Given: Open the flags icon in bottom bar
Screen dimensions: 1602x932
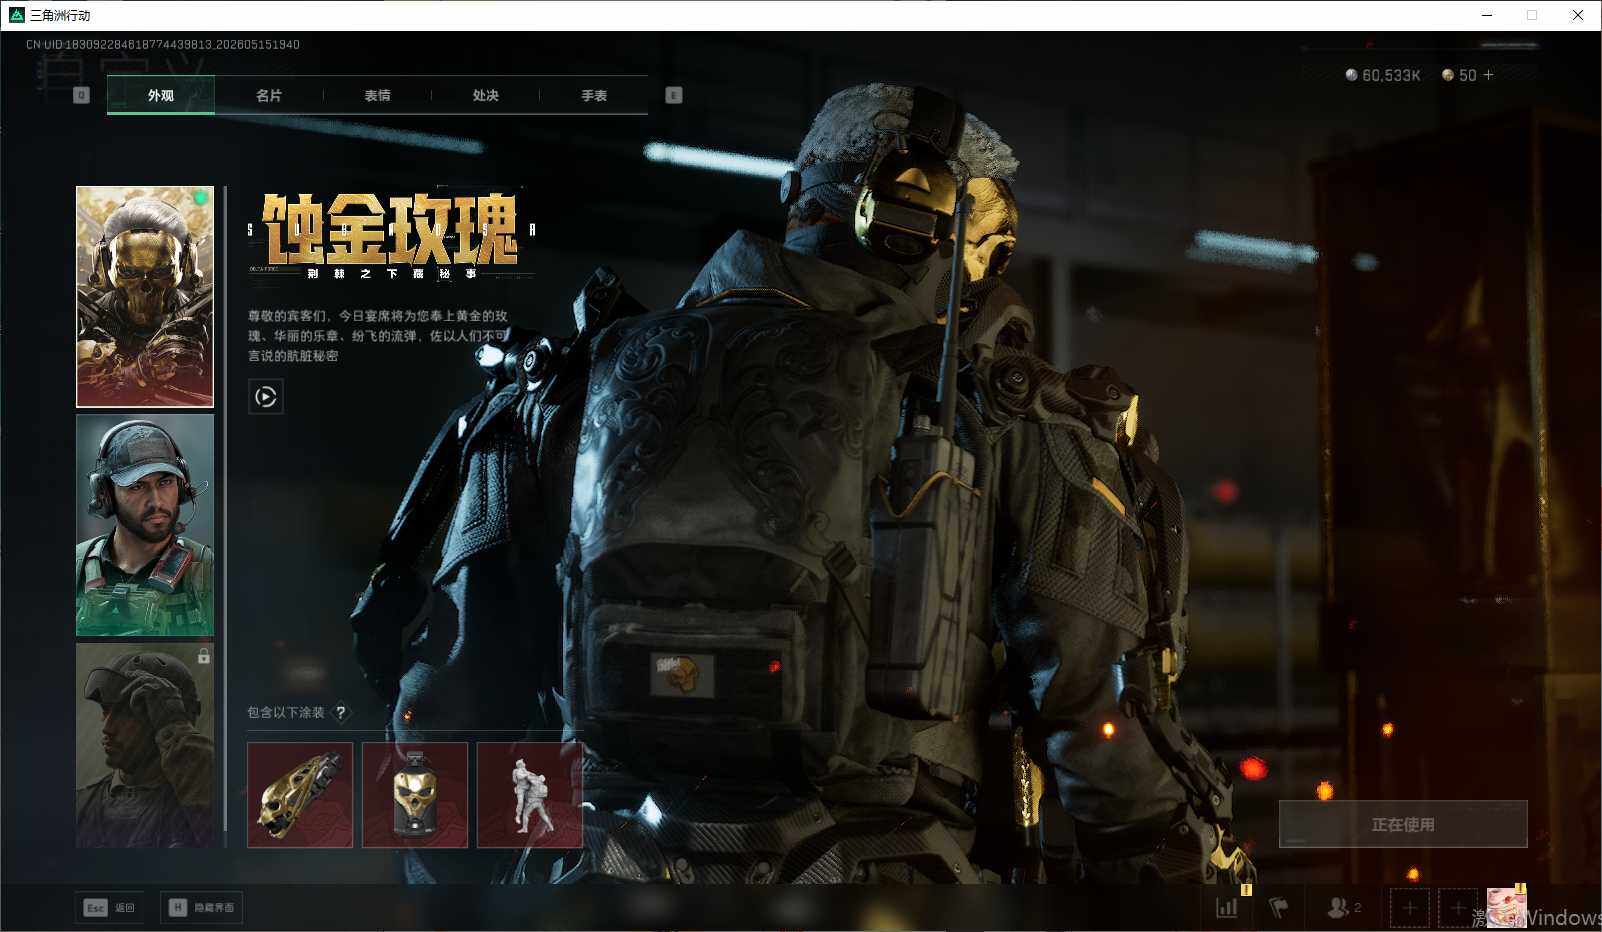Looking at the screenshot, I should coord(1279,907).
